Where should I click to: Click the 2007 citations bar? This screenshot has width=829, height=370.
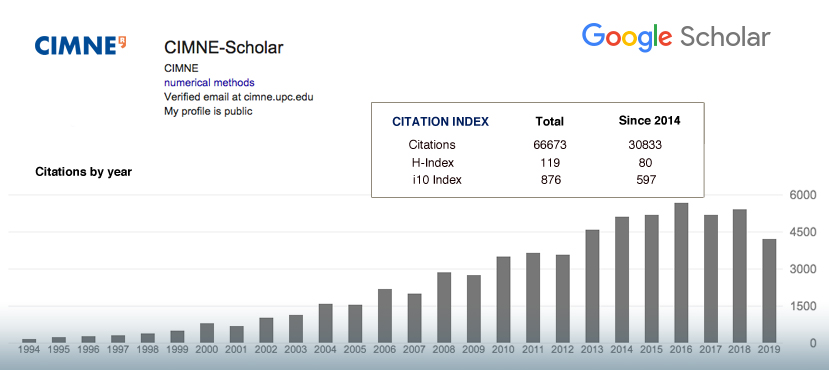414,318
